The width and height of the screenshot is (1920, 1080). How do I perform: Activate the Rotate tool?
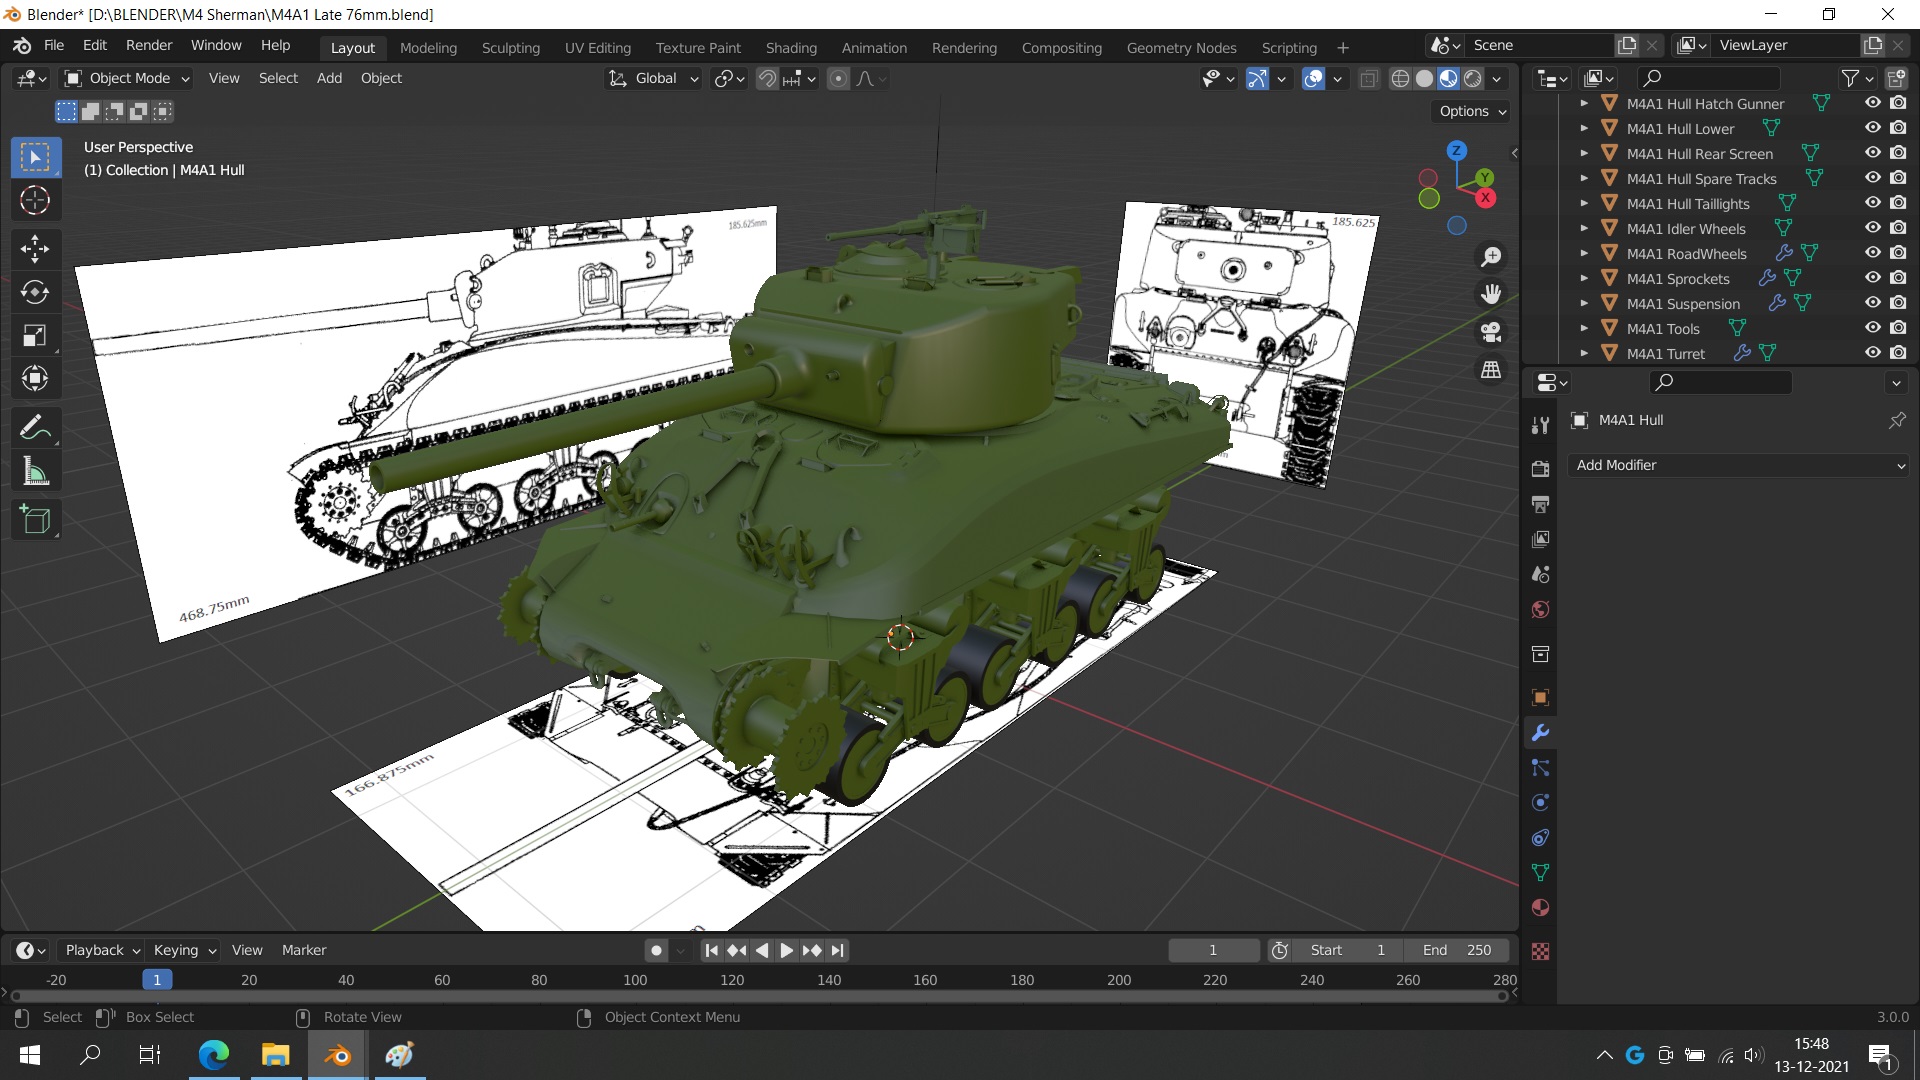pyautogui.click(x=35, y=292)
